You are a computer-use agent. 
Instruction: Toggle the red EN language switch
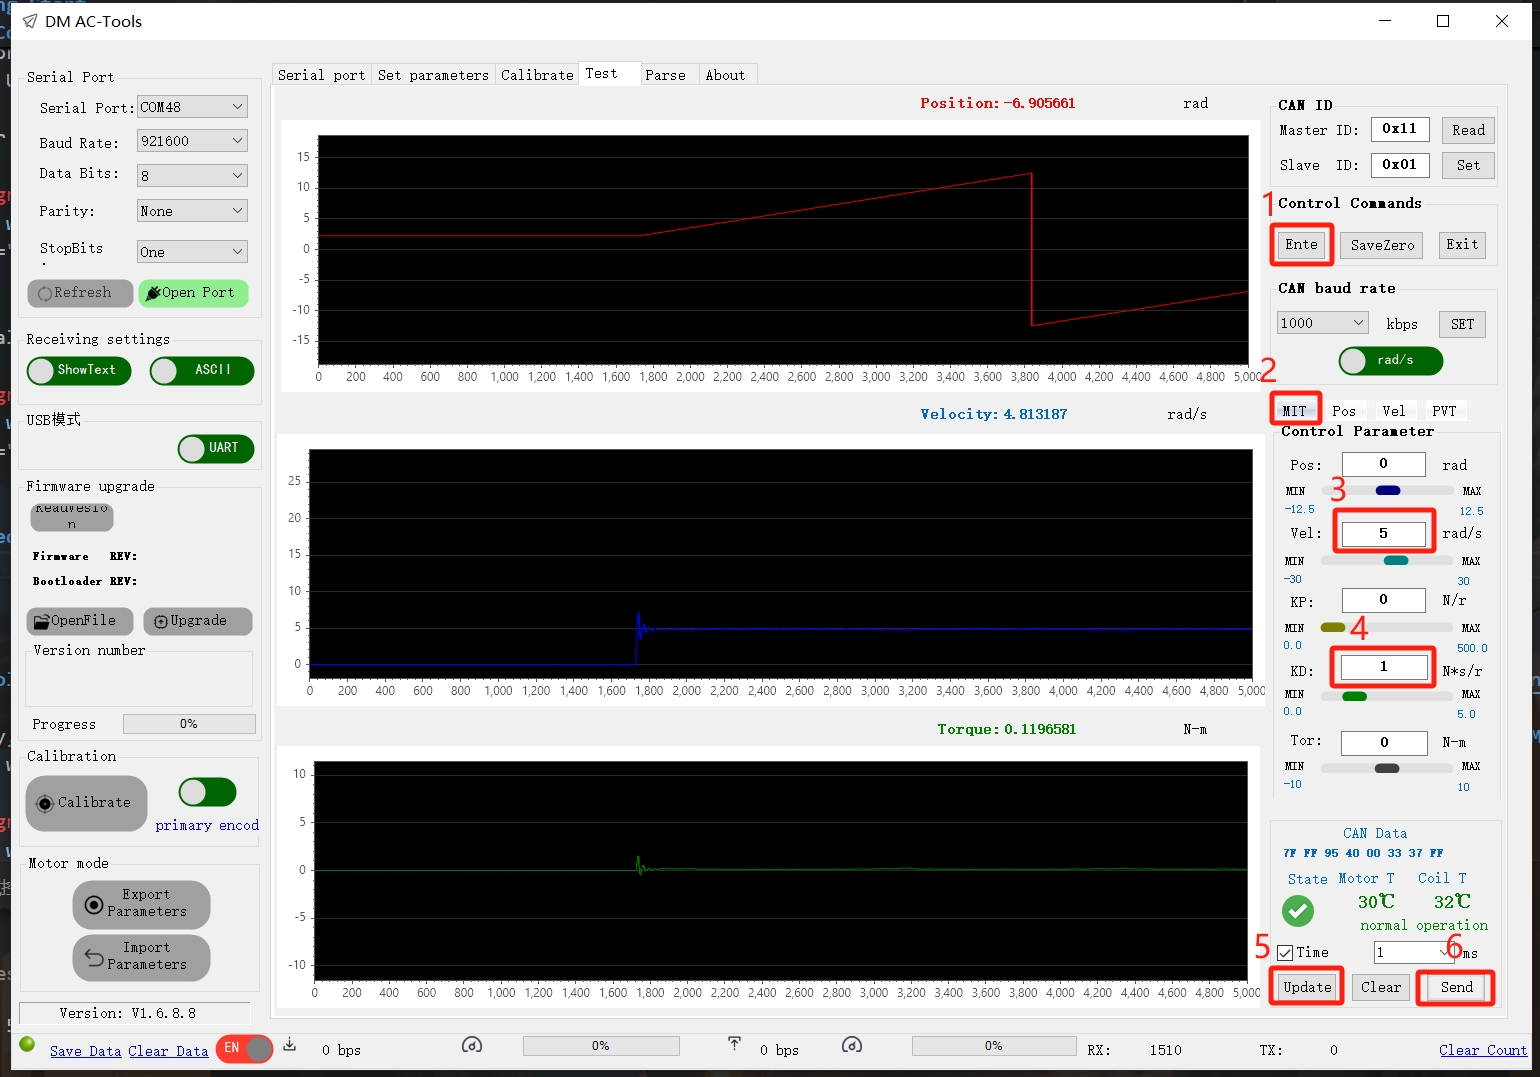(x=244, y=1049)
